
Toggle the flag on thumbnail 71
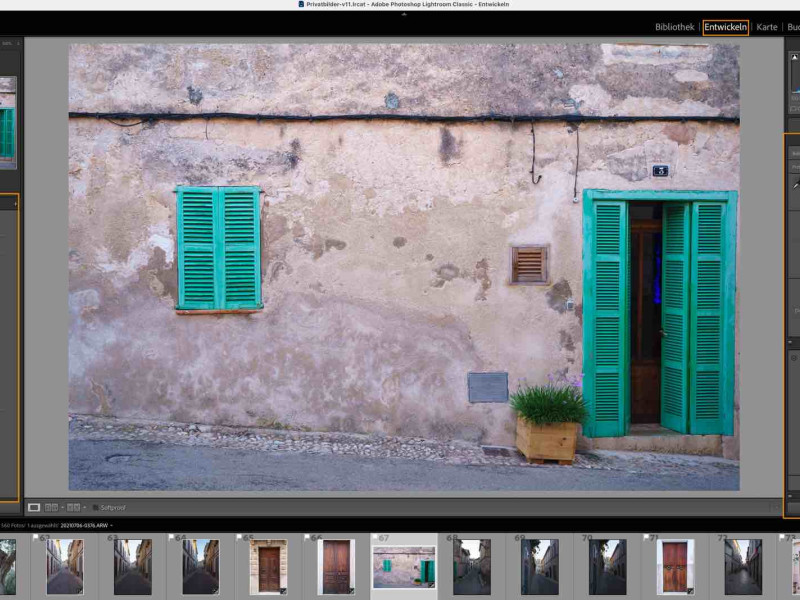coord(646,537)
